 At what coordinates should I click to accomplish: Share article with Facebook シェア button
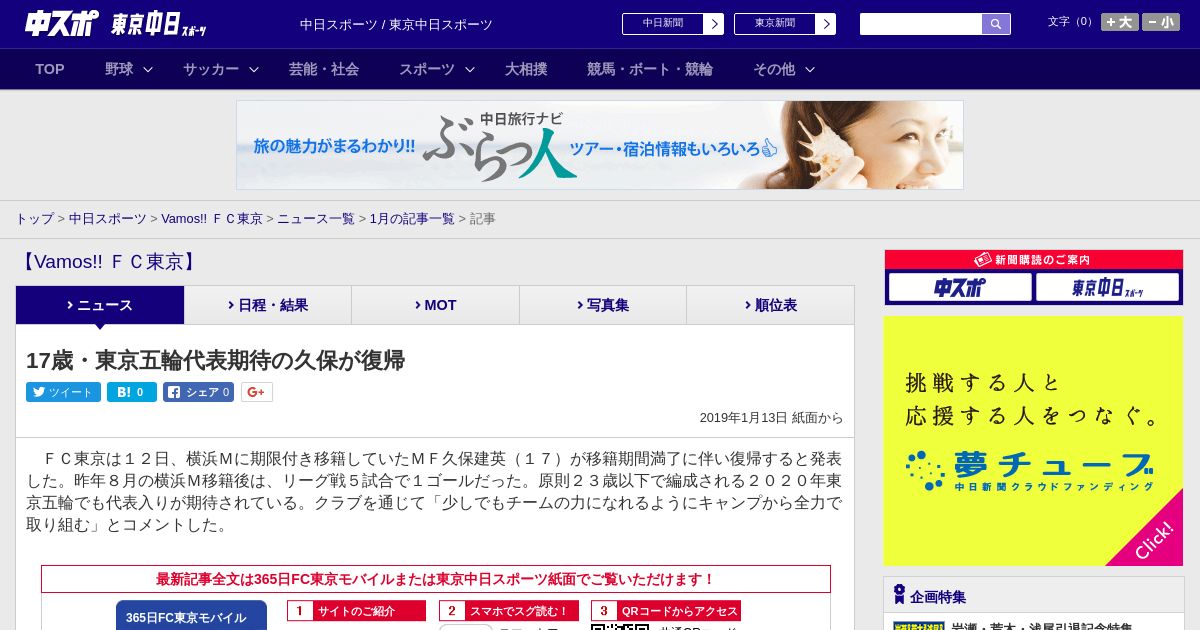click(x=199, y=392)
